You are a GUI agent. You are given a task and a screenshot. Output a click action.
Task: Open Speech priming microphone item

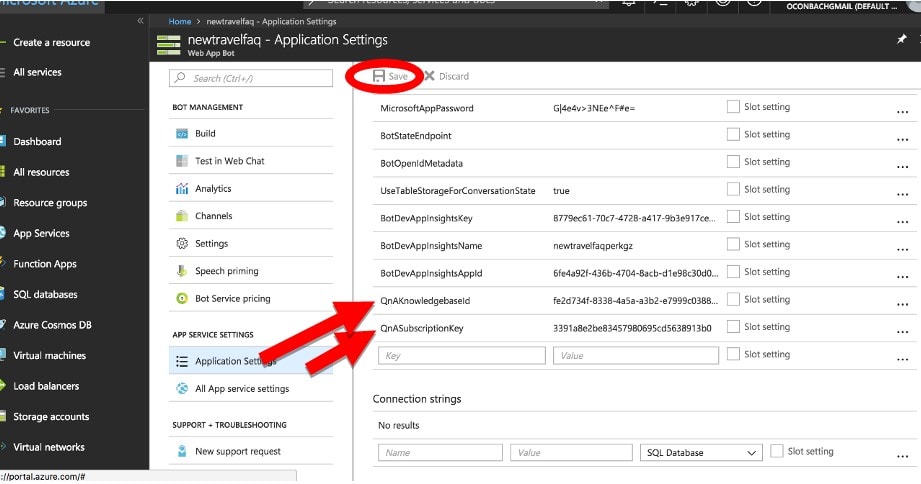tap(226, 271)
